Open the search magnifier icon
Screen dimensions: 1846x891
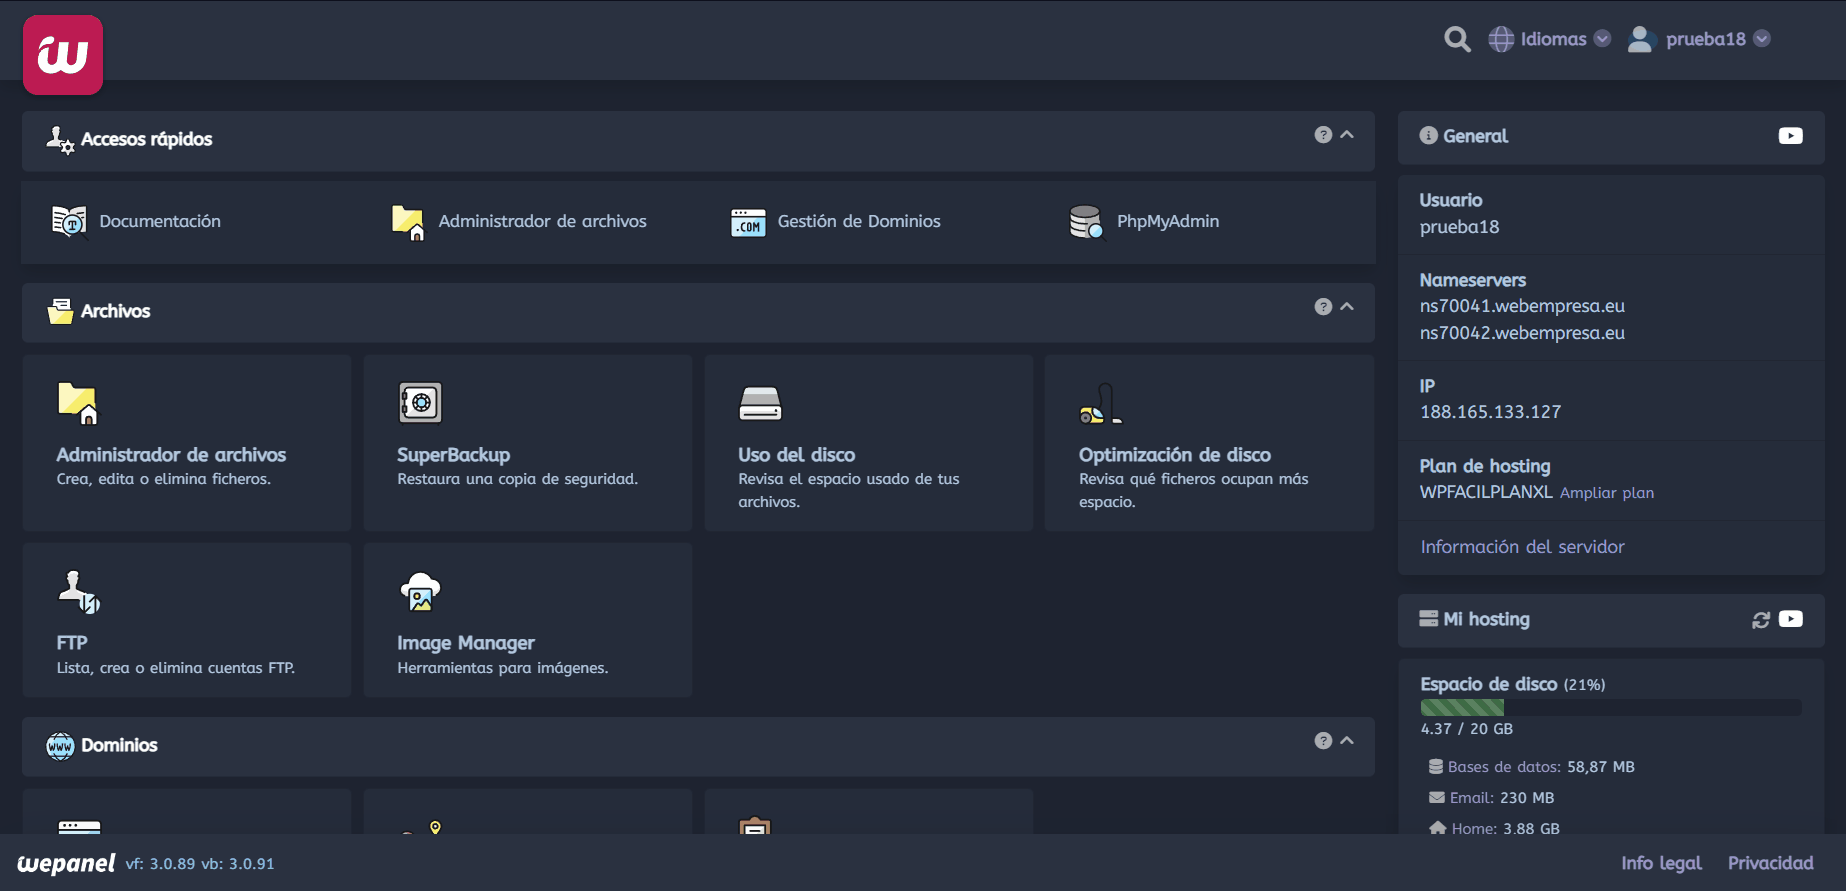coord(1457,39)
